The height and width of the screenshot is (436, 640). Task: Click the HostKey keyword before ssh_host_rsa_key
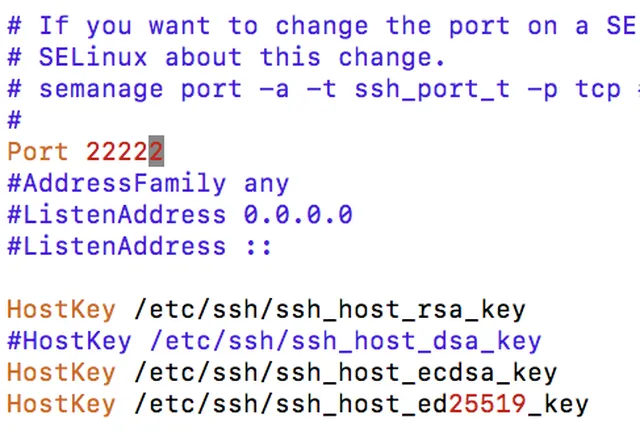[61, 309]
